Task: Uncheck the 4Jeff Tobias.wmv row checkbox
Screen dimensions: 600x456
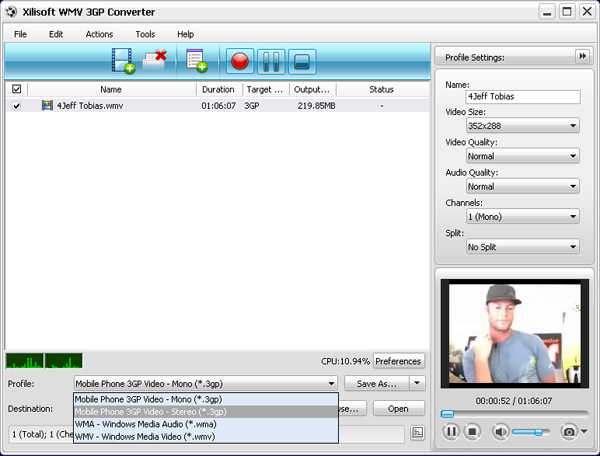Action: (16, 106)
